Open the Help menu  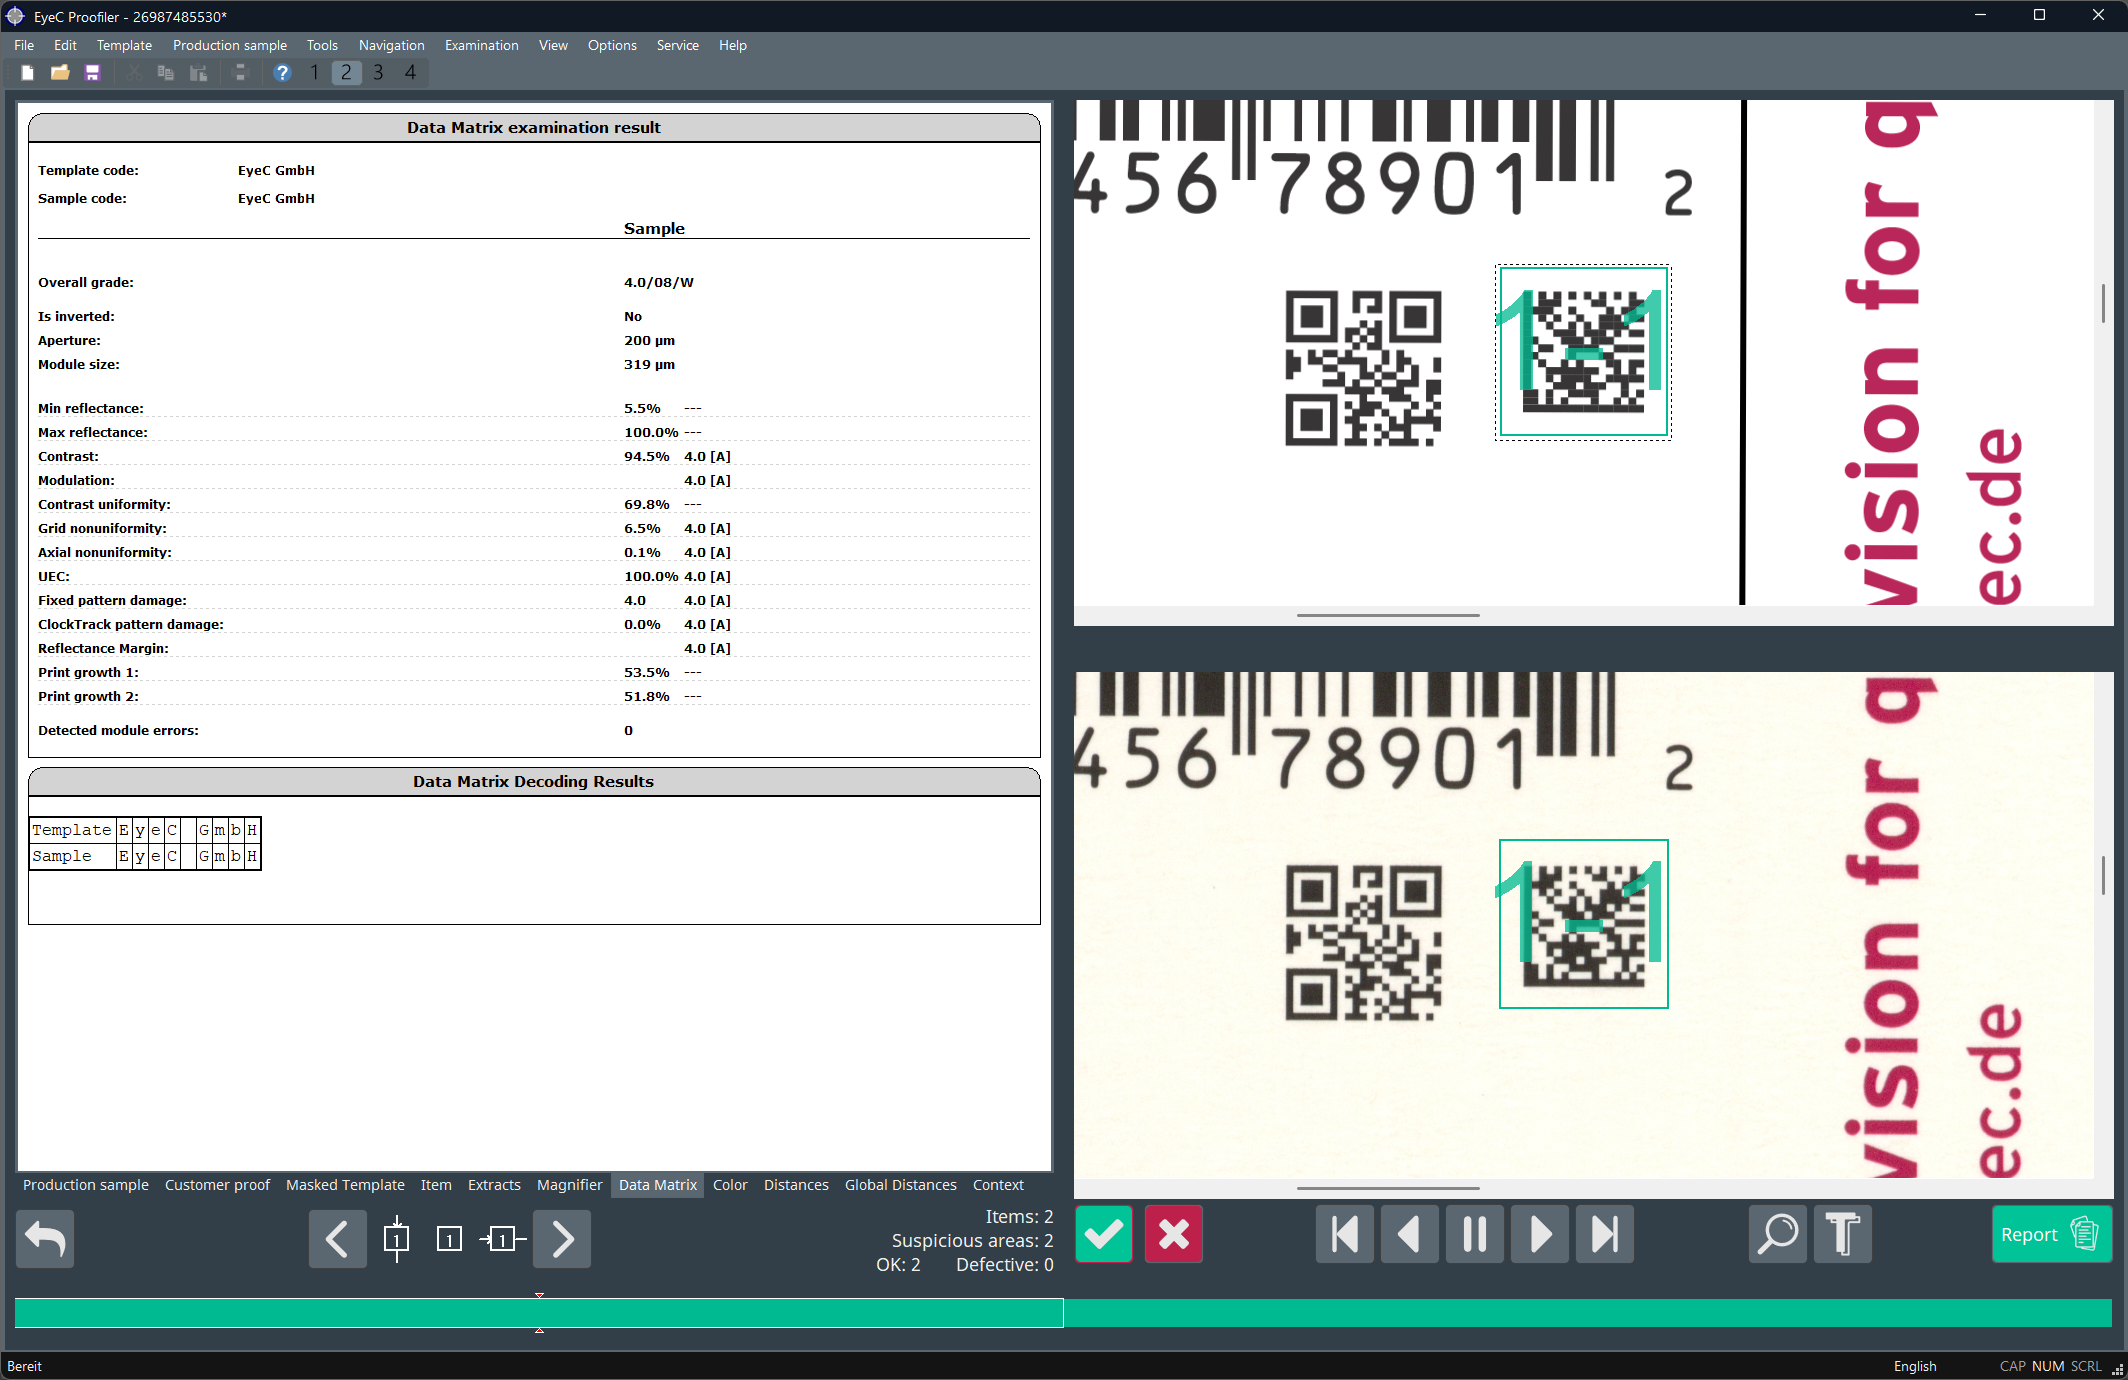tap(733, 45)
